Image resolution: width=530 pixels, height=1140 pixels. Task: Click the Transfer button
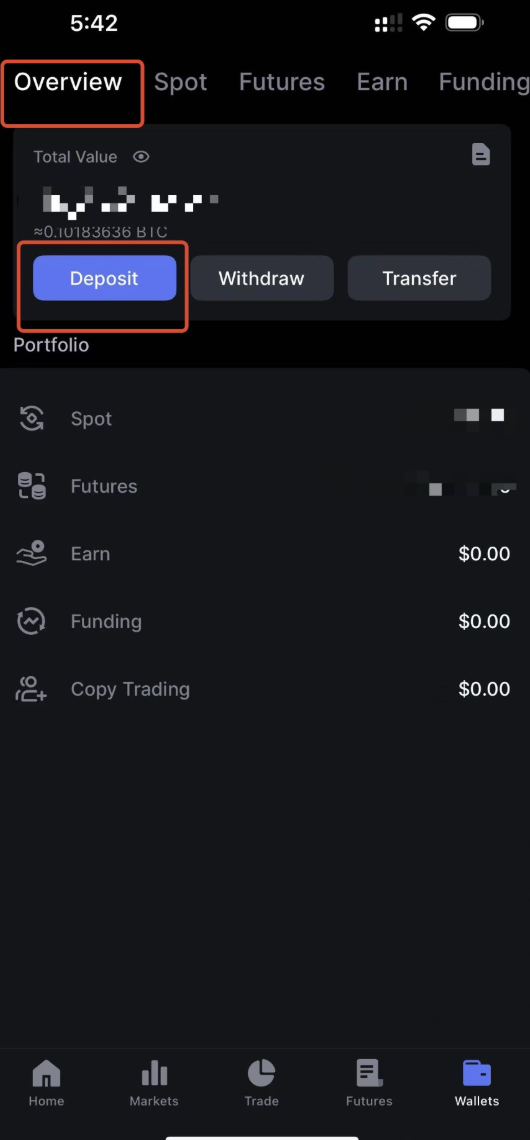[x=419, y=278]
